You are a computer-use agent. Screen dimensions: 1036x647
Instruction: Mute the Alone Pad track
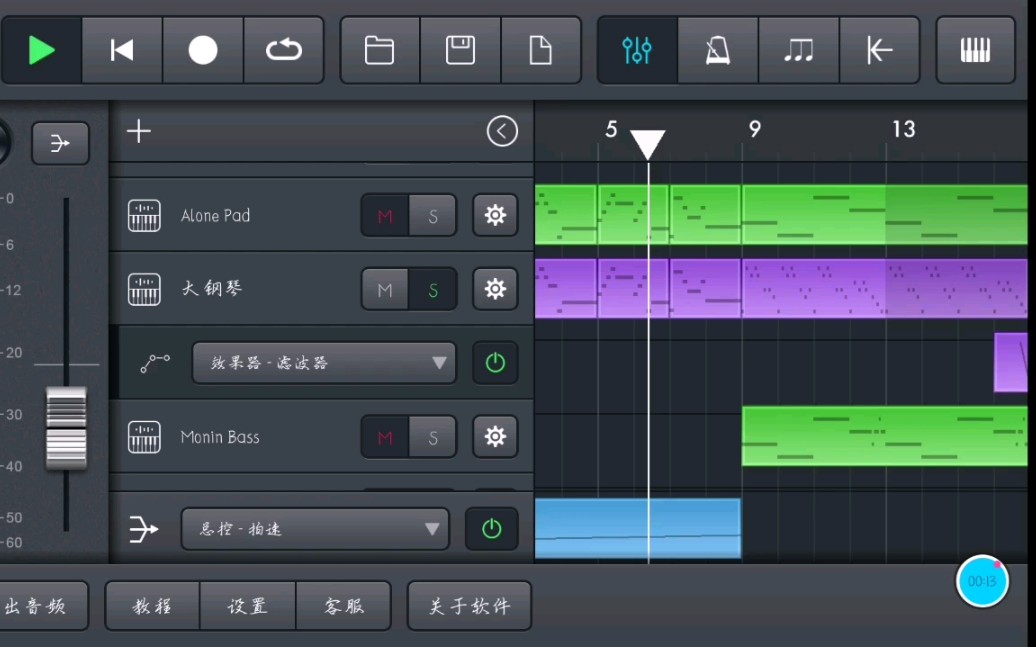coord(385,215)
